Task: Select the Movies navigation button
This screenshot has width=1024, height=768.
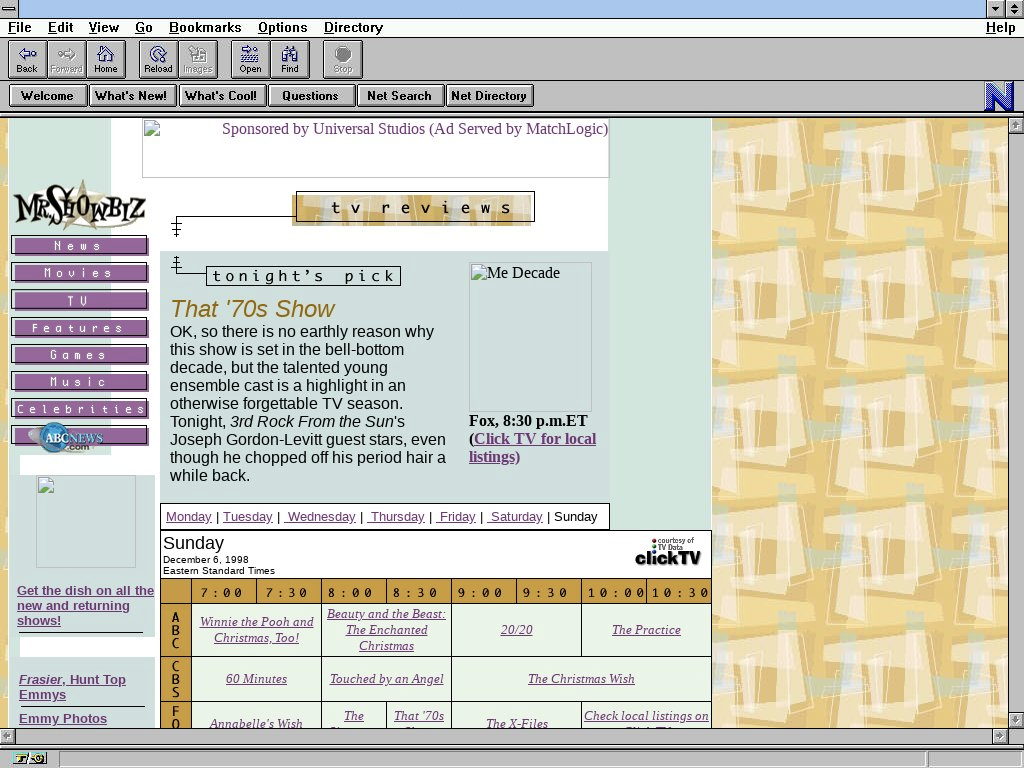Action: point(79,273)
